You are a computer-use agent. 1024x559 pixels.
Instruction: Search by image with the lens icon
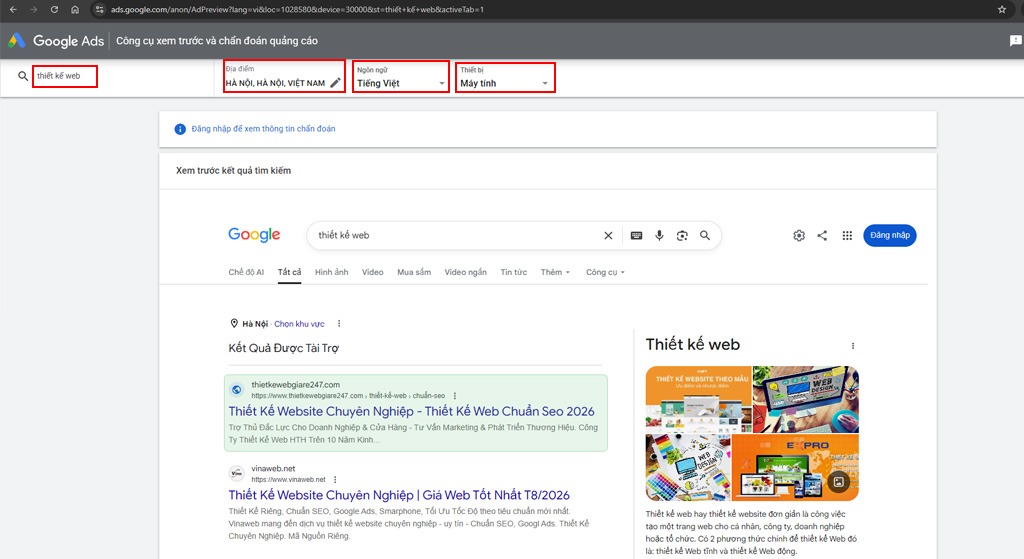(682, 236)
